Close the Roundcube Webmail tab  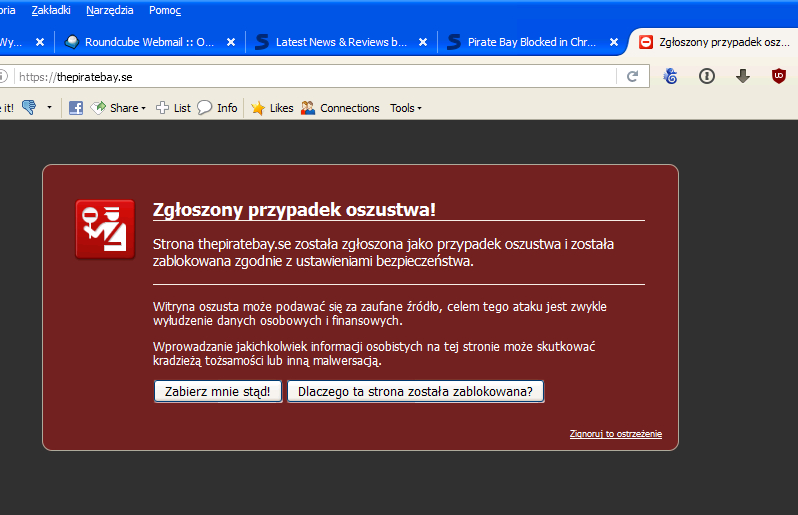[231, 42]
